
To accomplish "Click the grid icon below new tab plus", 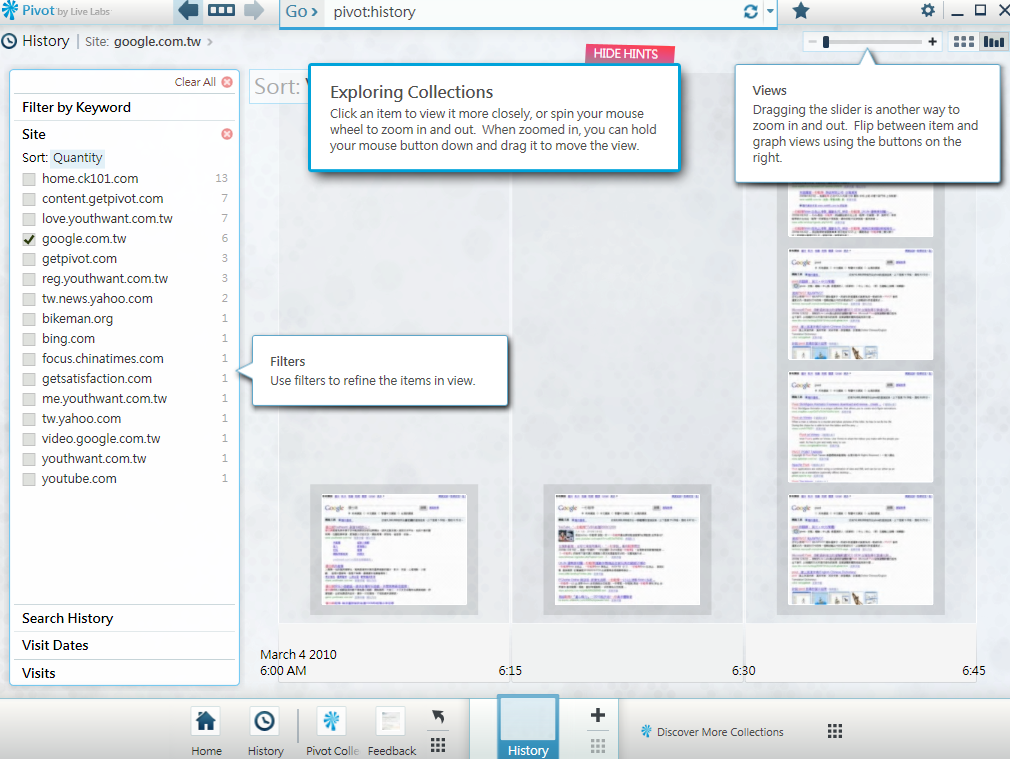I will click(598, 746).
